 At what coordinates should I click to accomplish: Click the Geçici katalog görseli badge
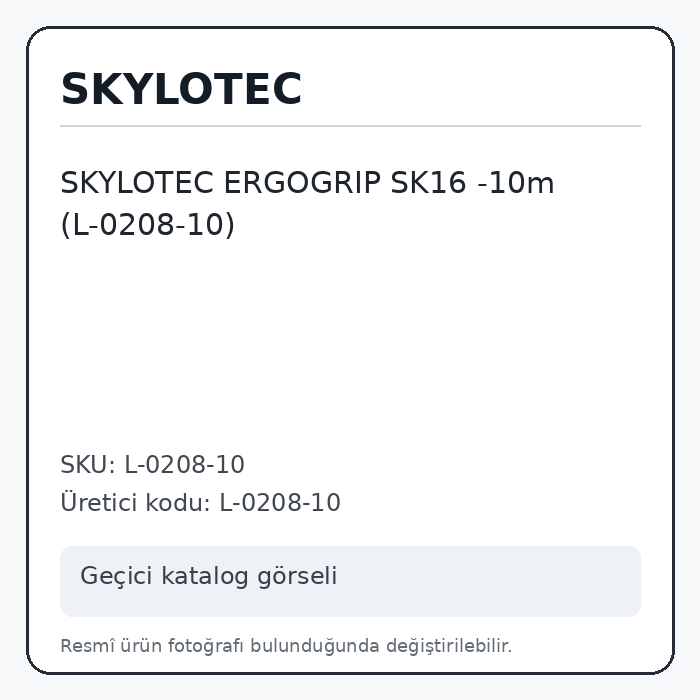pos(350,581)
